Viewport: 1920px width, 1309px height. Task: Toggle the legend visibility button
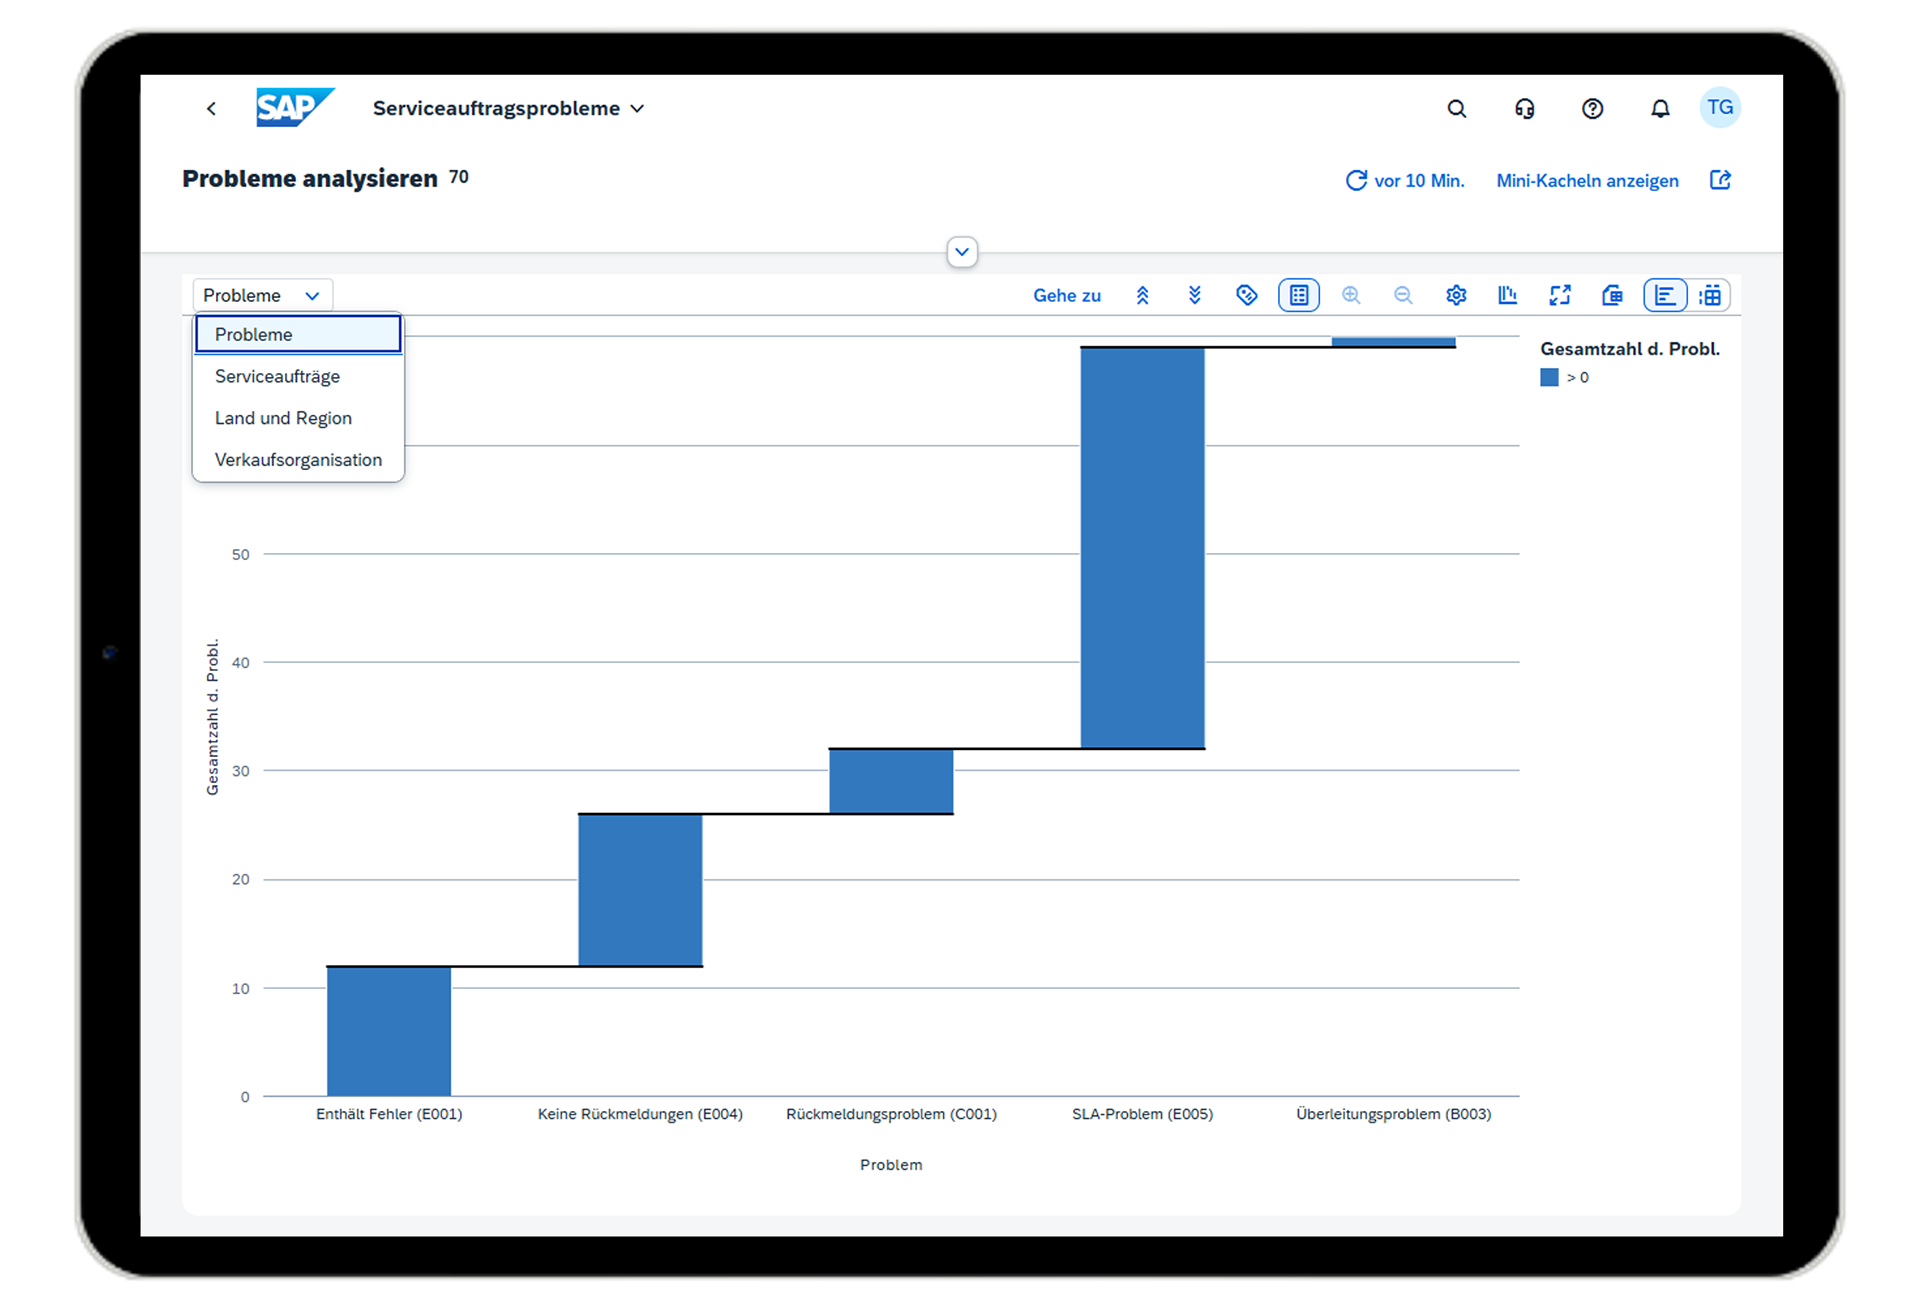click(x=1299, y=295)
